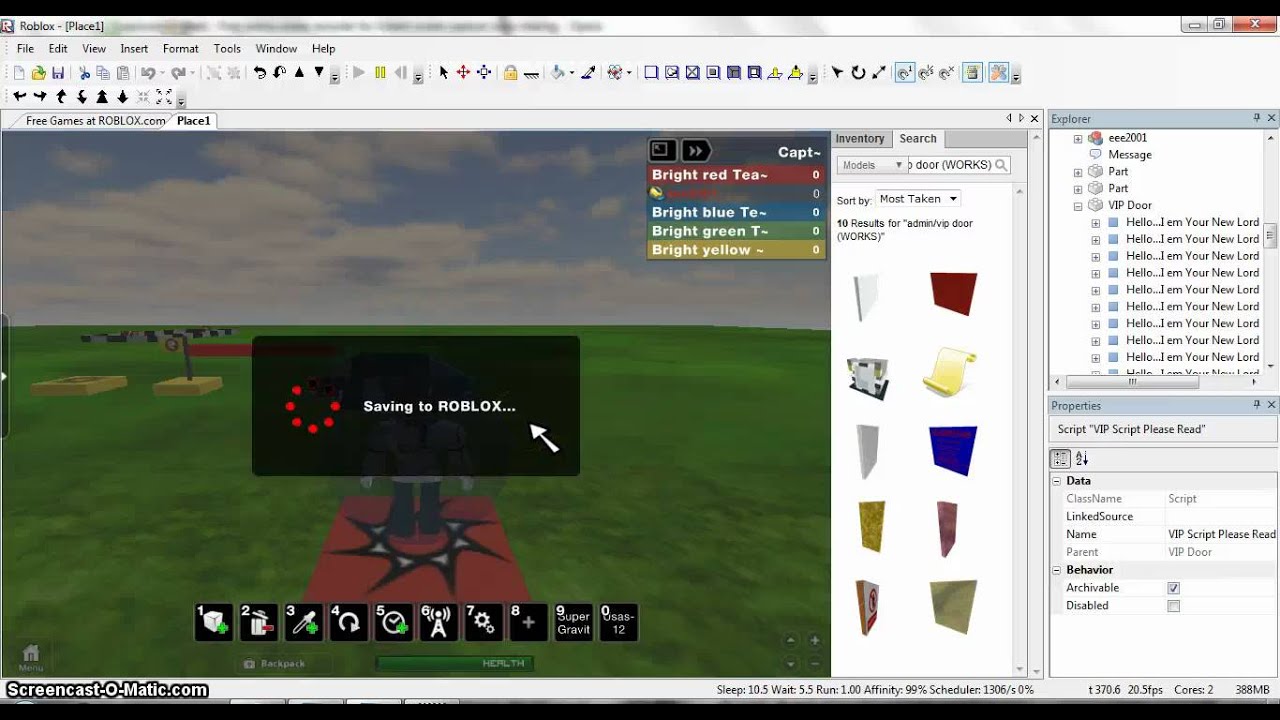Click the toolbox search input field
Screen dimensions: 1280x720
click(x=949, y=165)
